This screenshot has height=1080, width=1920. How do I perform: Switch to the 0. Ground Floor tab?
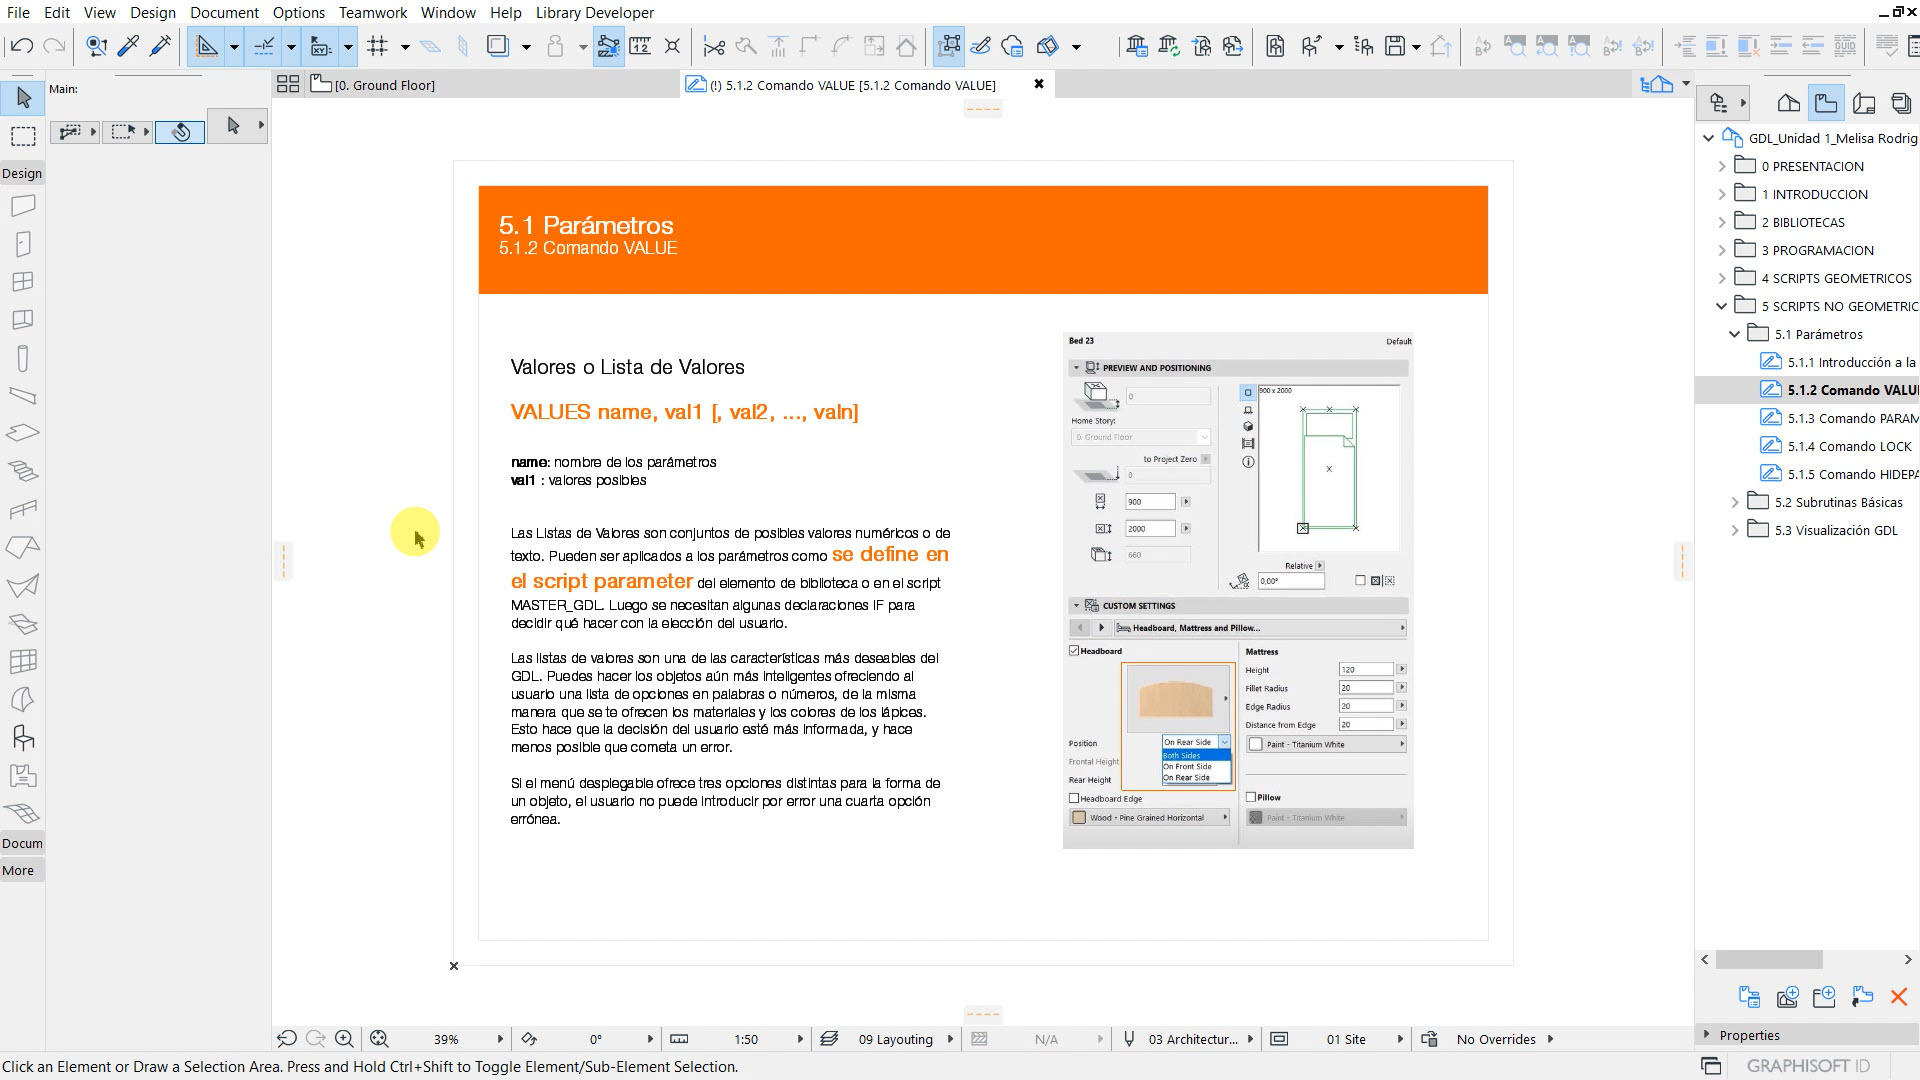pyautogui.click(x=384, y=86)
